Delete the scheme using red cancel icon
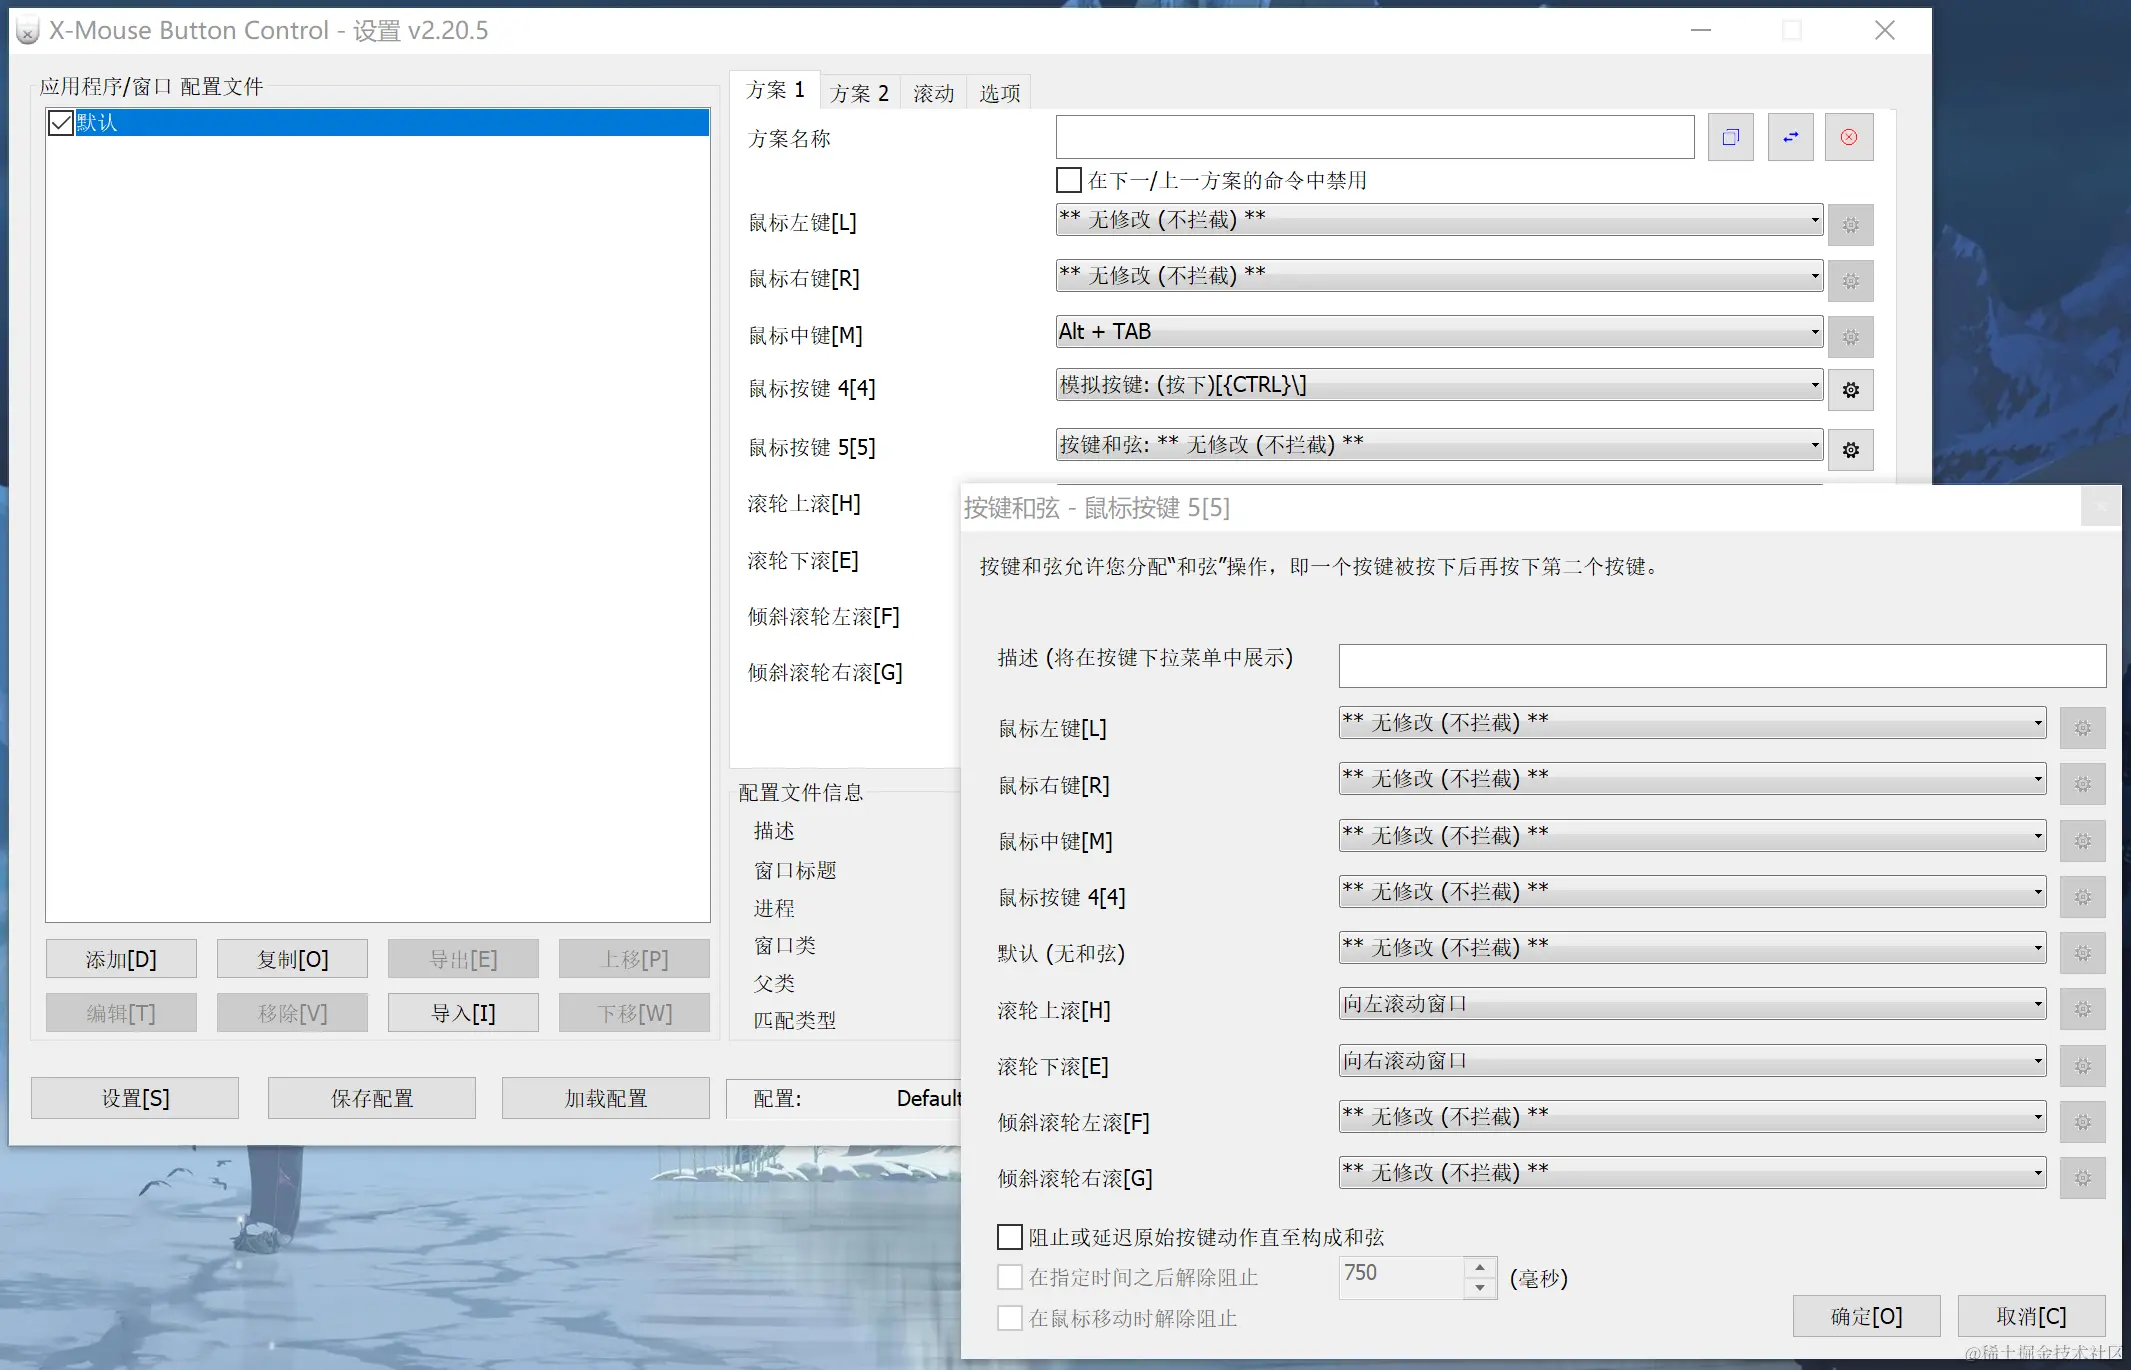Image resolution: width=2131 pixels, height=1370 pixels. (1849, 137)
